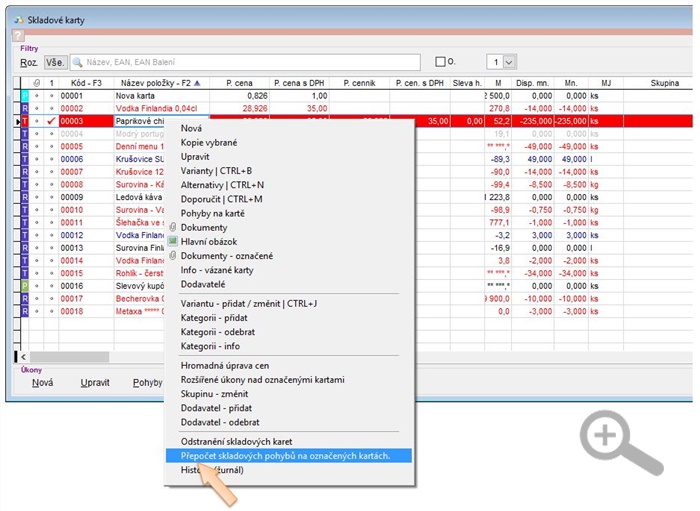Open the dropdown showing value 1
700x511 pixels.
509,62
